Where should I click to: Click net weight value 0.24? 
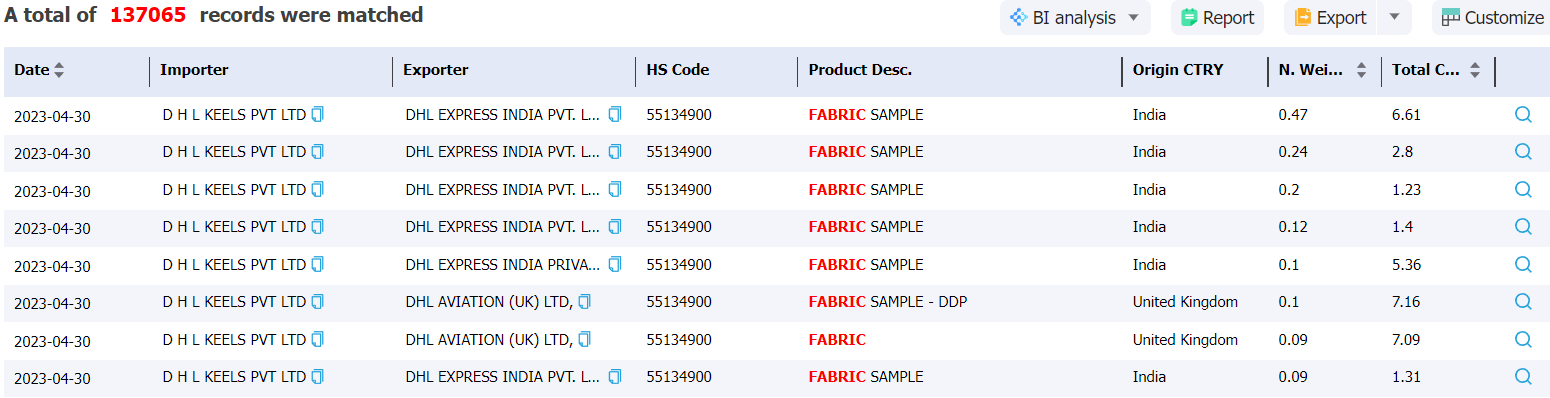tap(1292, 152)
